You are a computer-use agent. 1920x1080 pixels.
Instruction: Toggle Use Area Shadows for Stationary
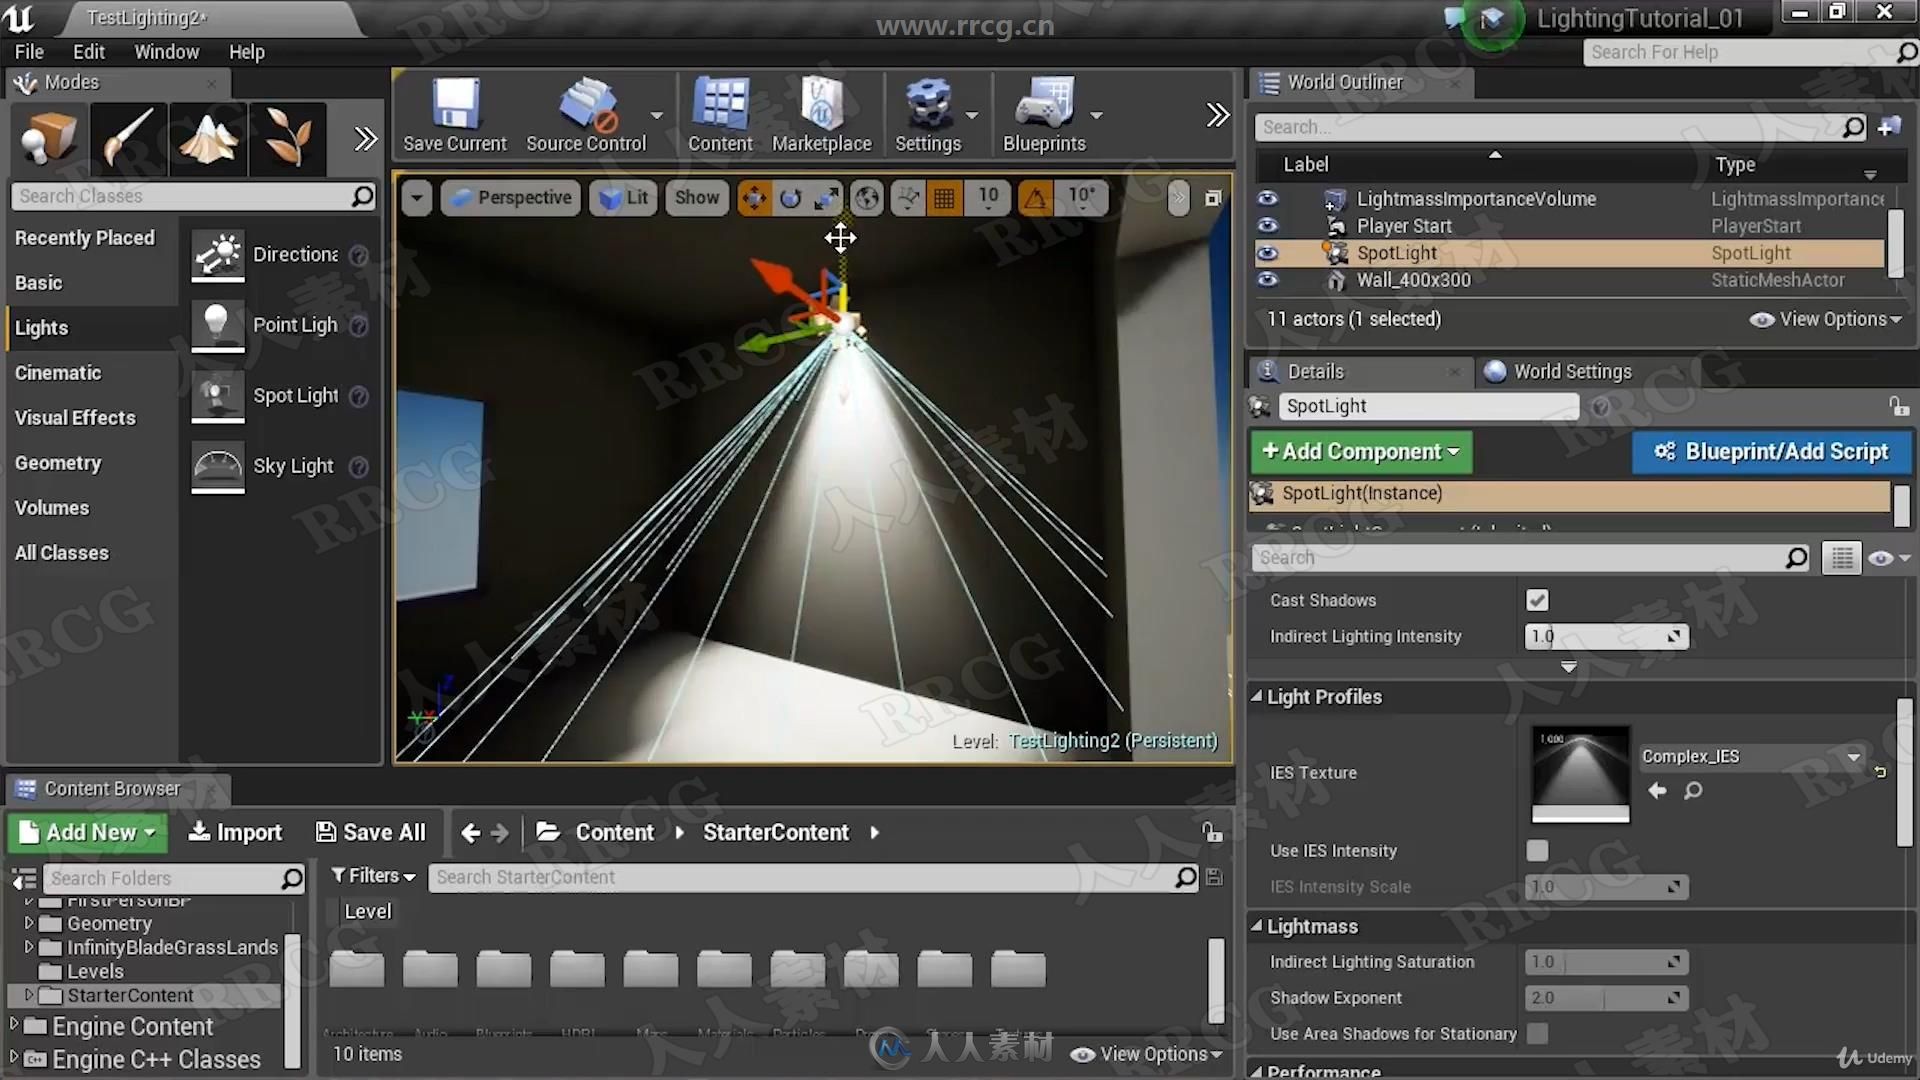tap(1538, 1031)
